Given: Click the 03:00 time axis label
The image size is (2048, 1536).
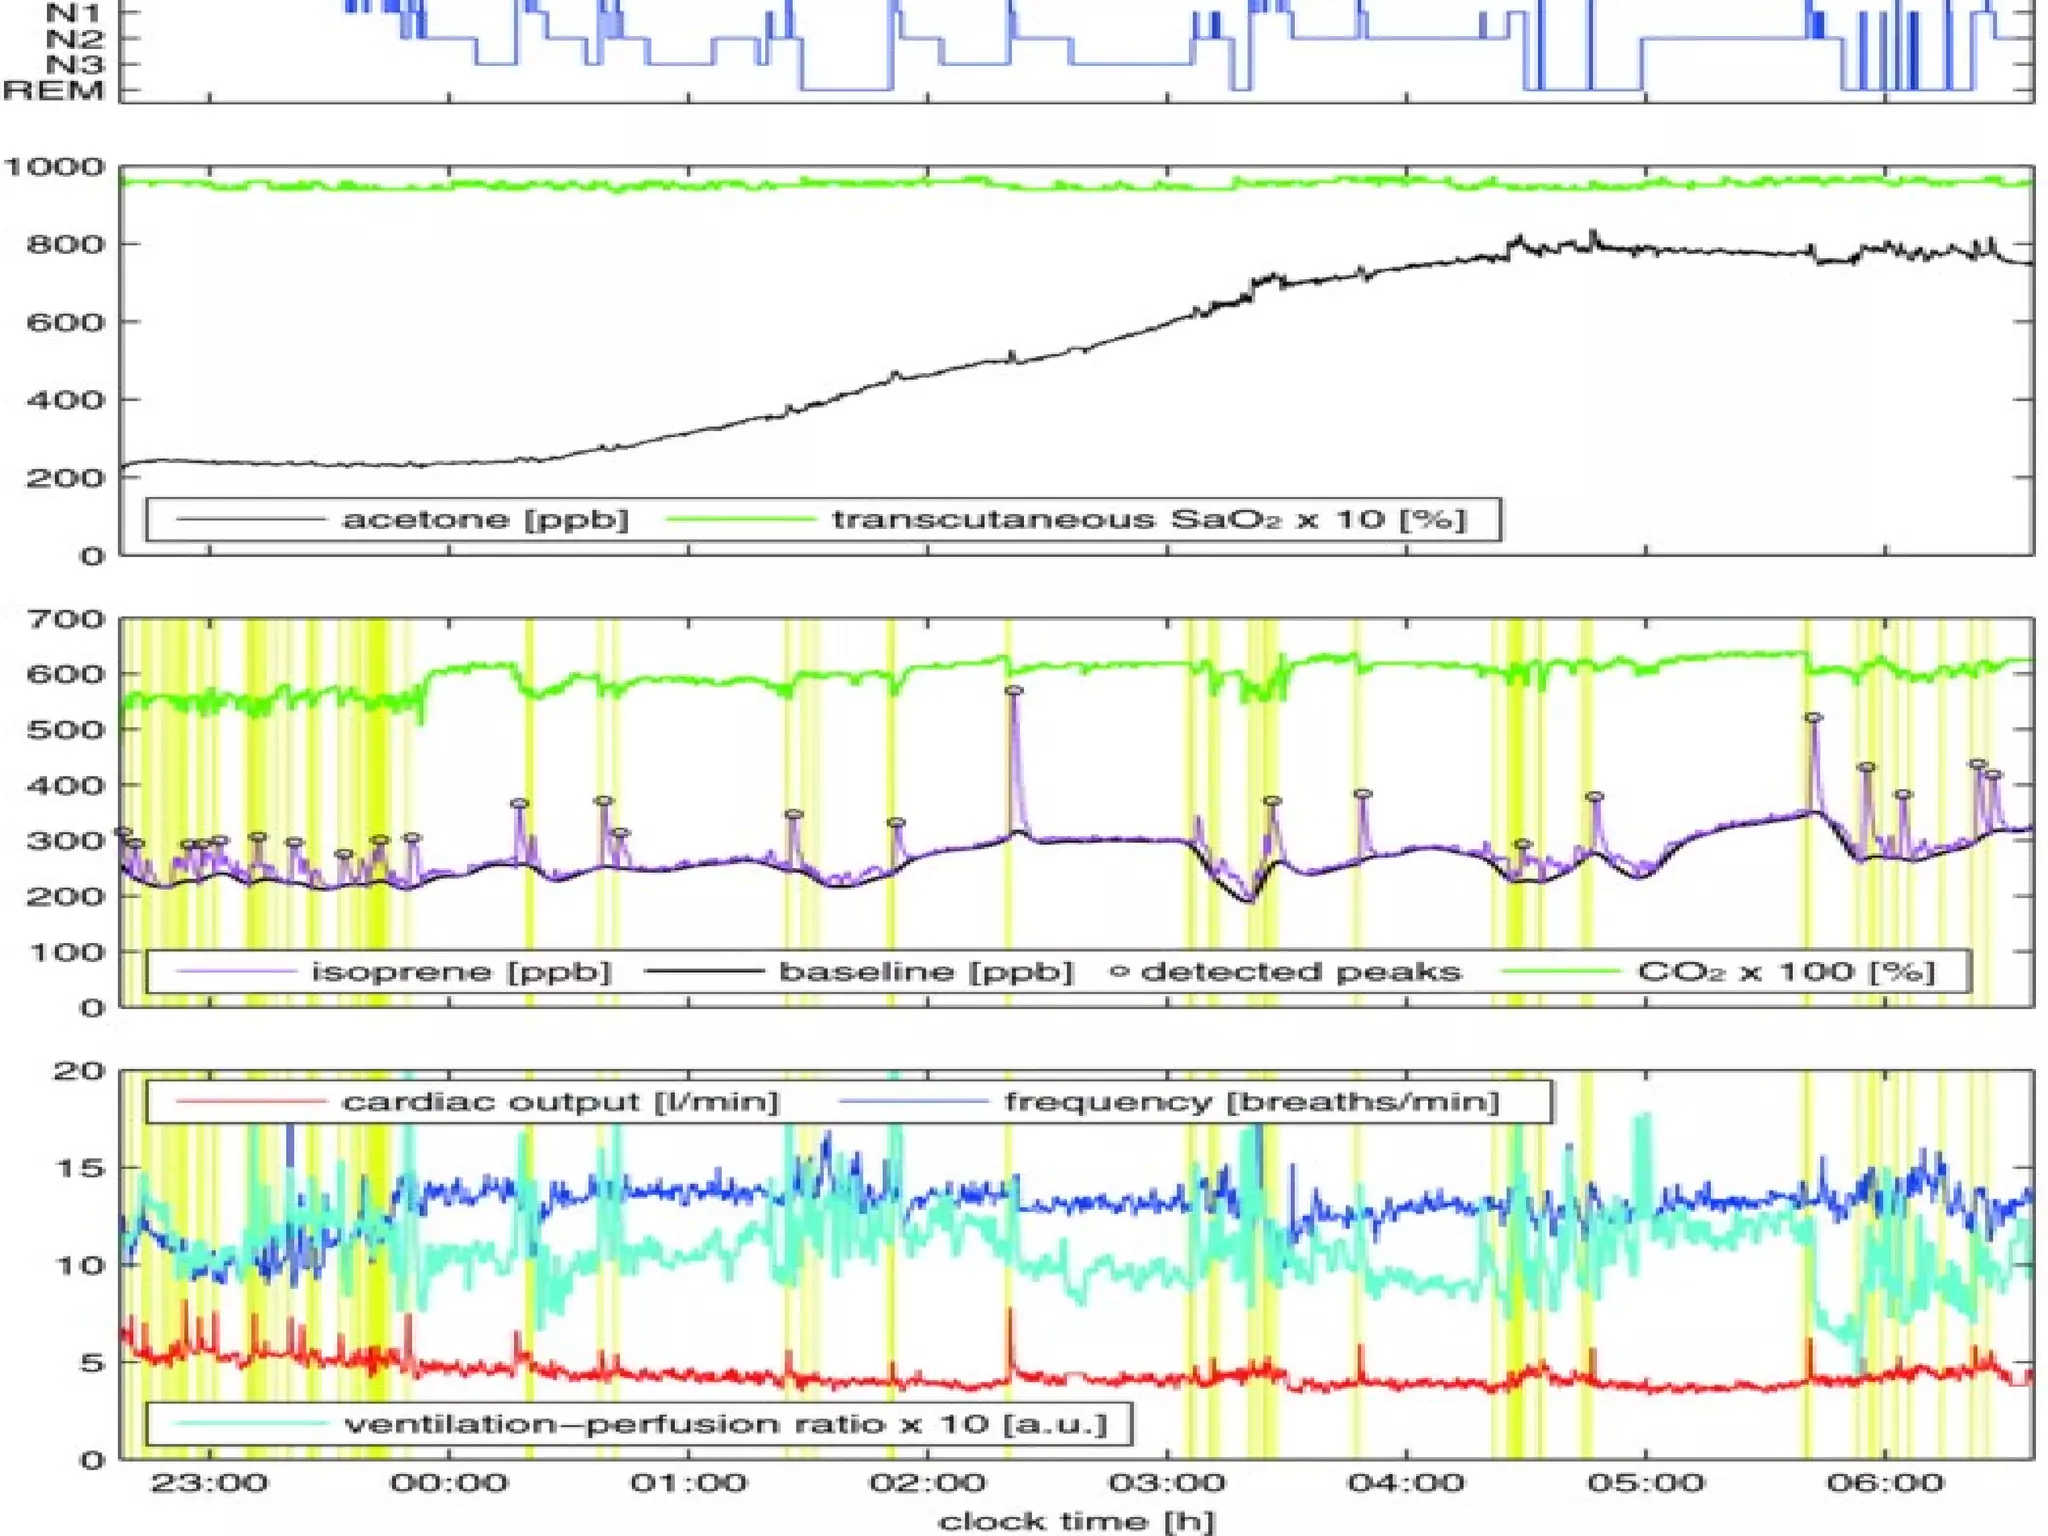Looking at the screenshot, I should pos(1167,1482).
